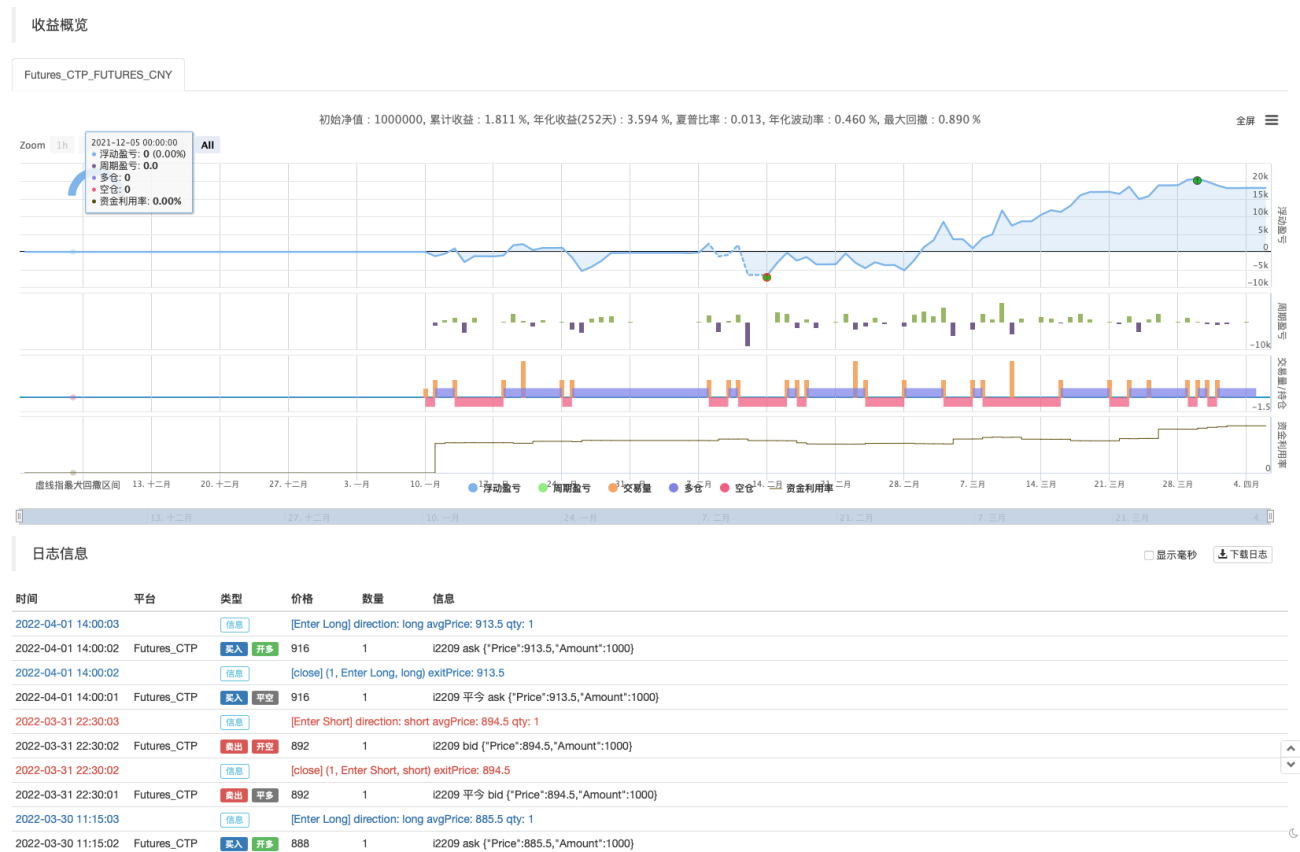1300x852 pixels.
Task: Toggle the 交易量 series in legend
Action: point(630,488)
